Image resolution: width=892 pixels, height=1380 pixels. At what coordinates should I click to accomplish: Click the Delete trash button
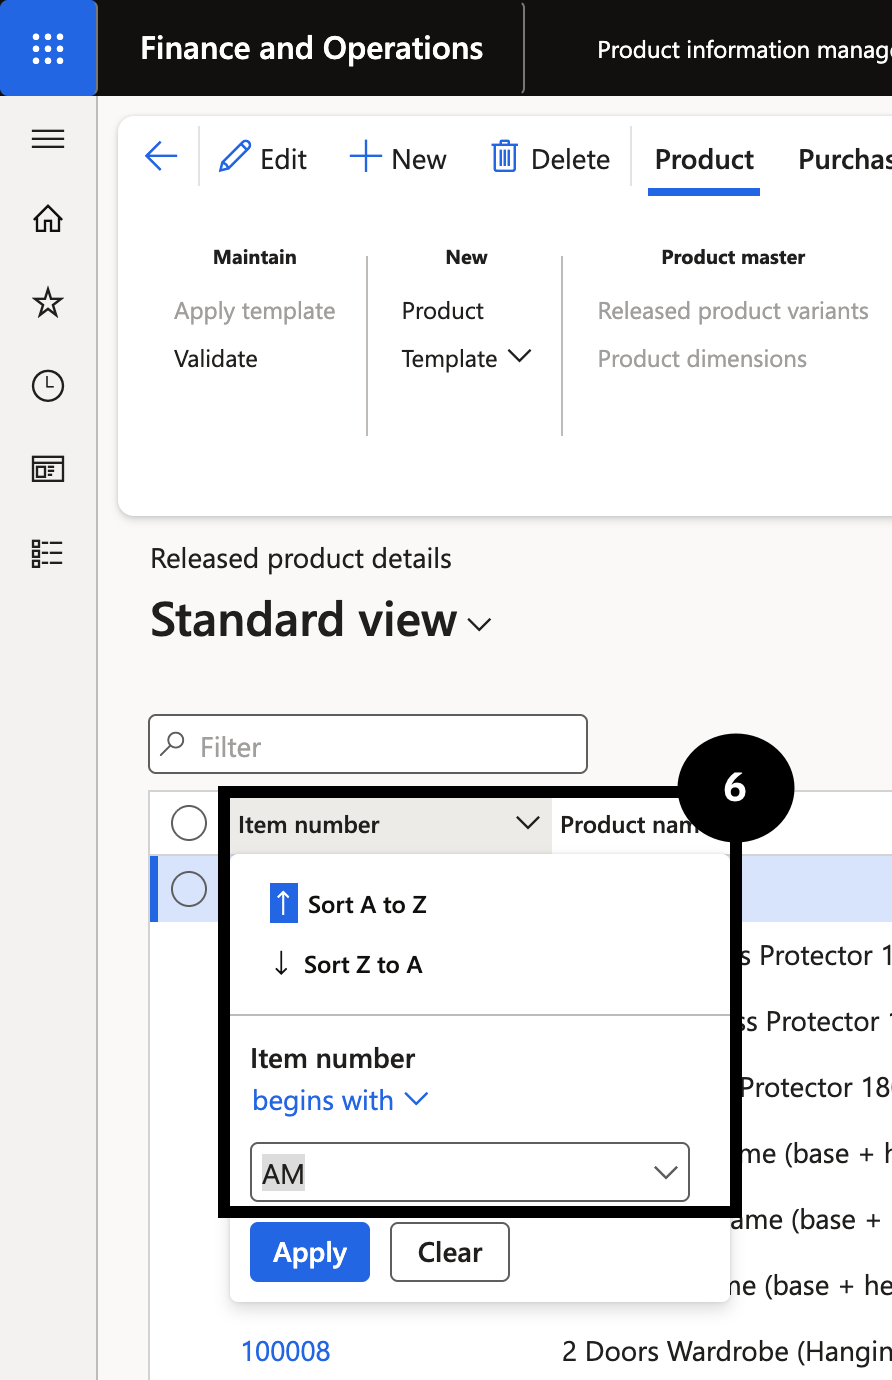pos(550,159)
